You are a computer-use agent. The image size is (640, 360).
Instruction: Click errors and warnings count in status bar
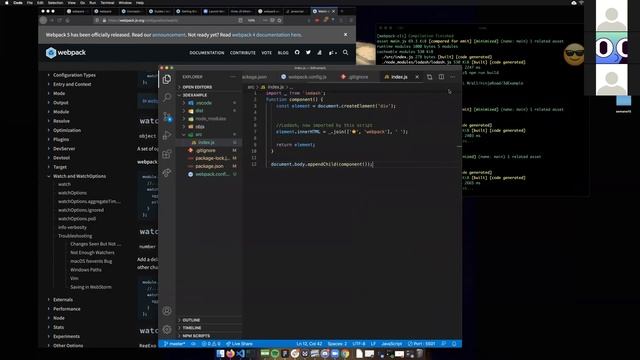click(211, 344)
